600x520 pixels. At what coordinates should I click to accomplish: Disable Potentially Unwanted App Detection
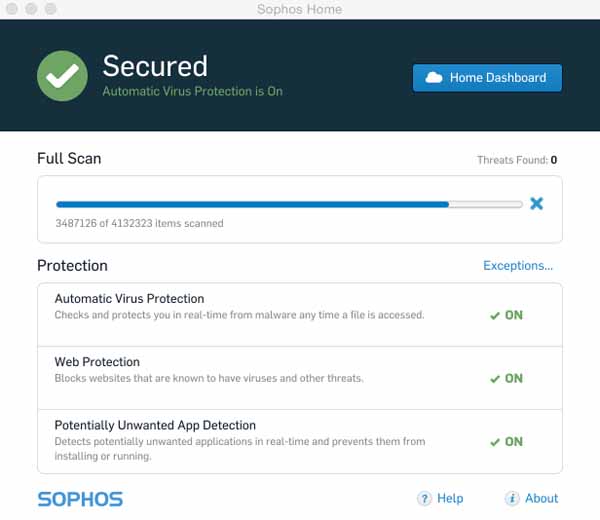coord(506,441)
